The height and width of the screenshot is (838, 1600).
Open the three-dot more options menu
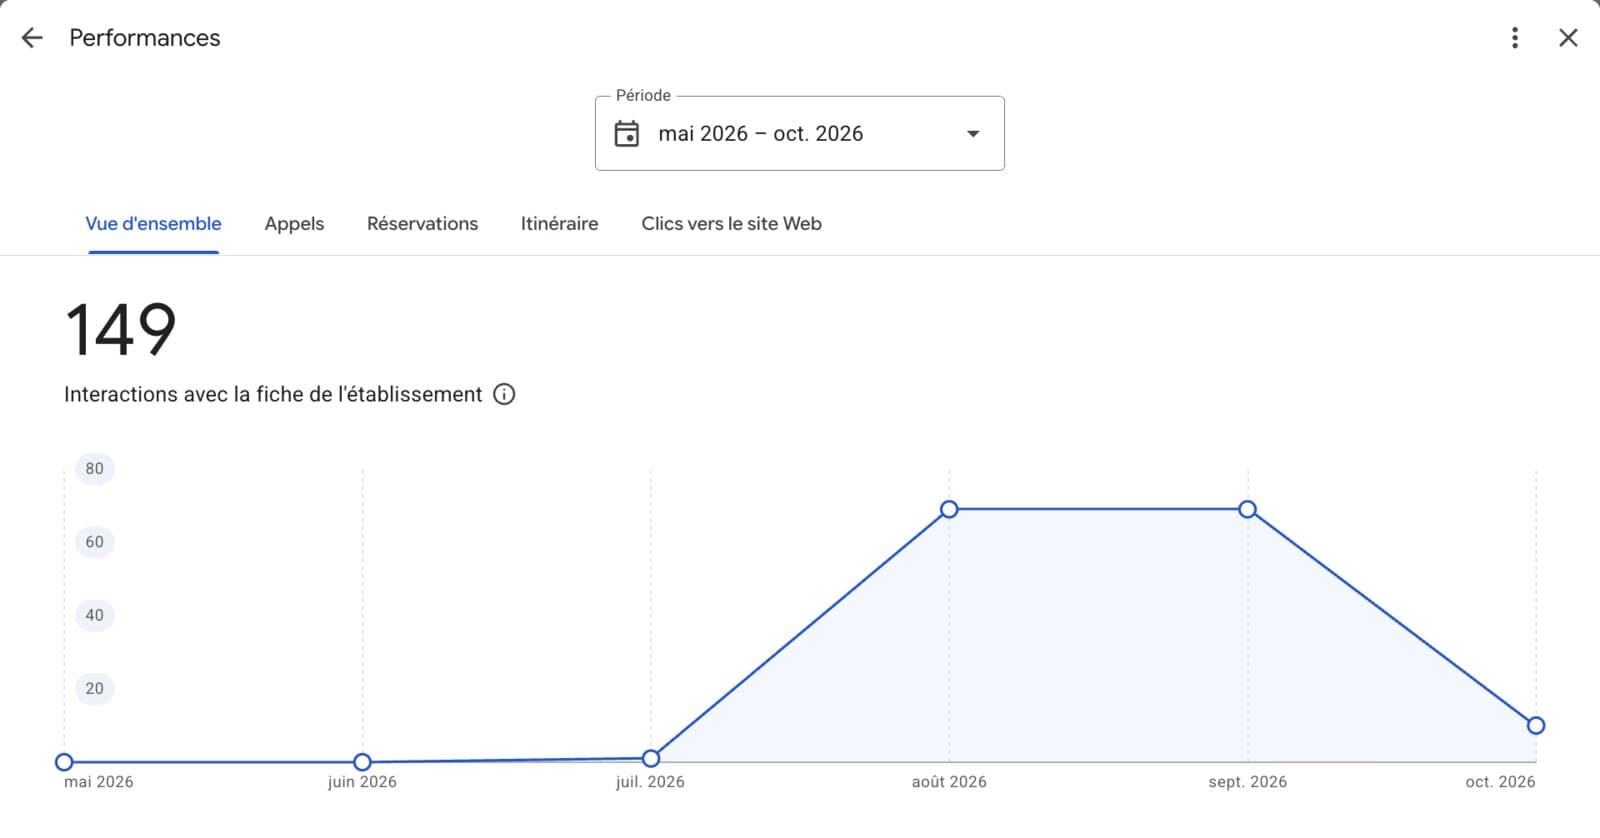coord(1515,38)
